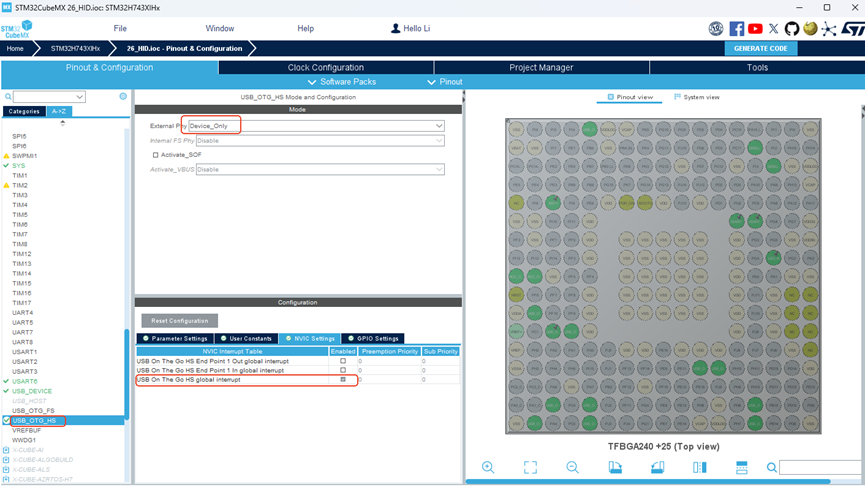
Task: Click the X-CUBE-AI package icon
Action: click(6, 450)
